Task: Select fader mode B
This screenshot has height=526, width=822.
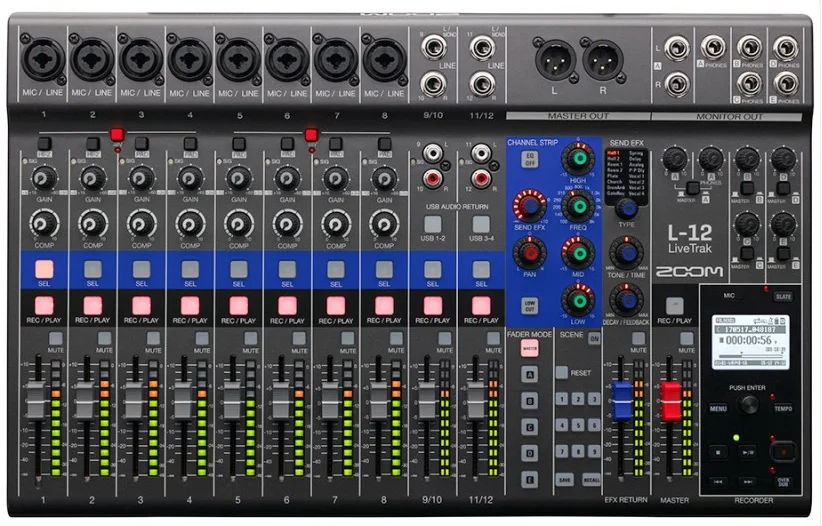Action: (529, 401)
